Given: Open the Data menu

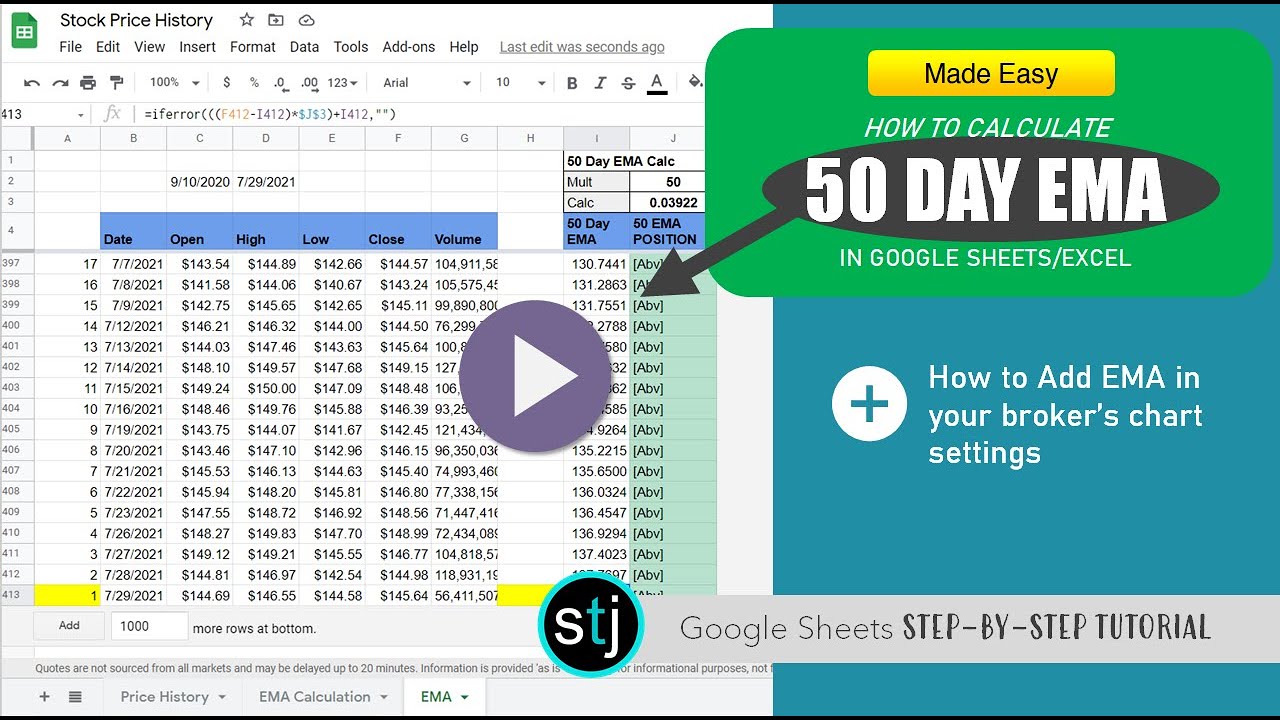Looking at the screenshot, I should [x=305, y=47].
